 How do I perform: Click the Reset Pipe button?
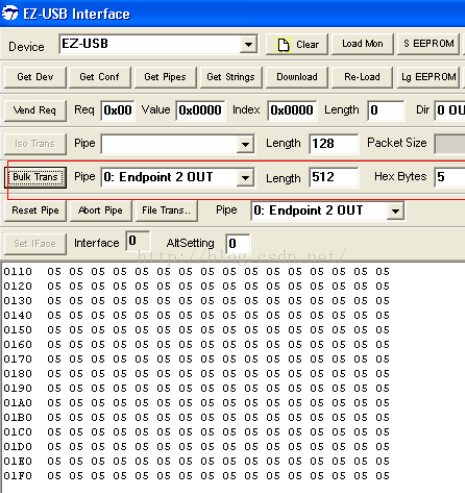pos(35,211)
